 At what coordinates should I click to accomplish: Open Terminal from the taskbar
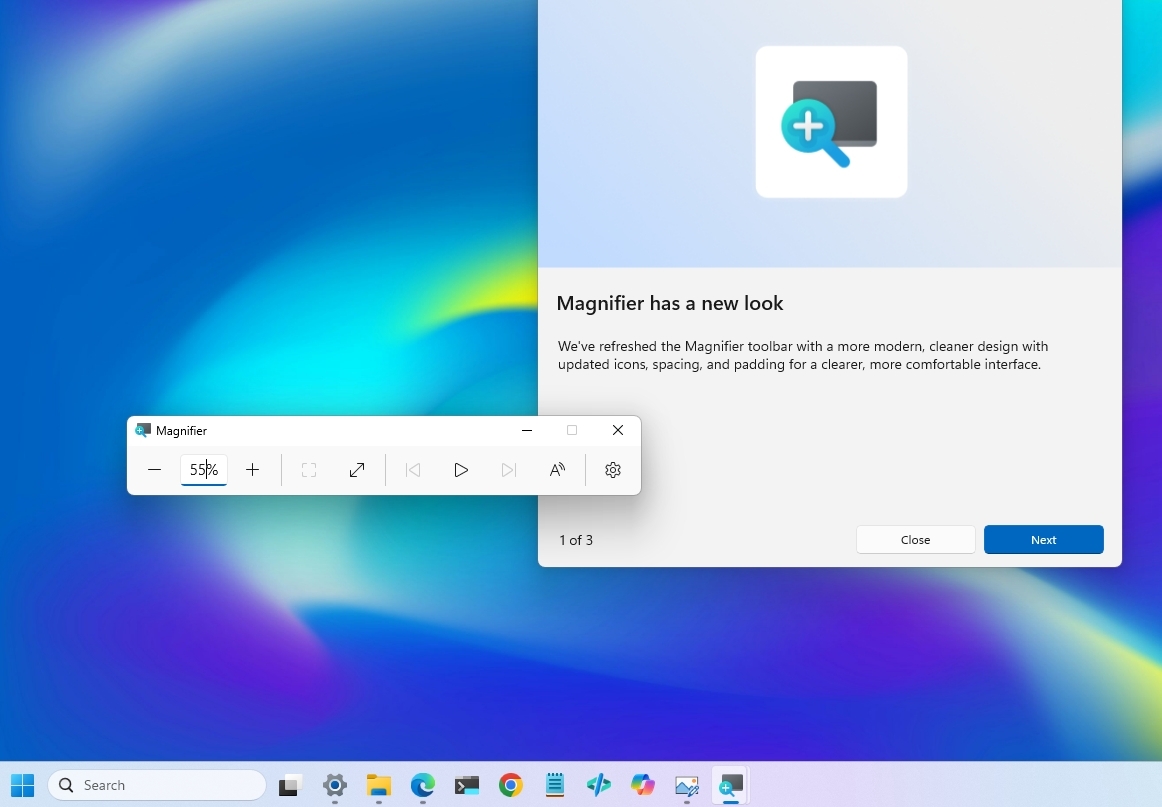pyautogui.click(x=467, y=786)
